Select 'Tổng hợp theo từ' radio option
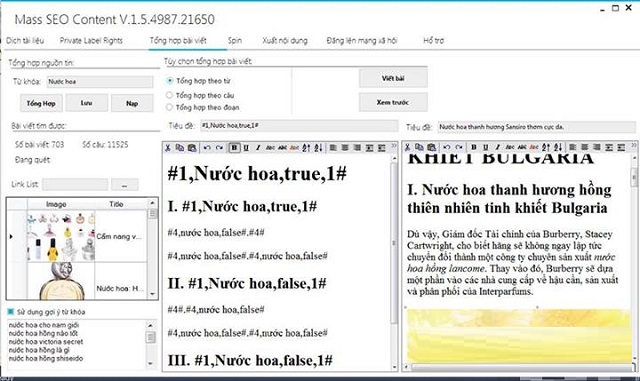 point(169,81)
